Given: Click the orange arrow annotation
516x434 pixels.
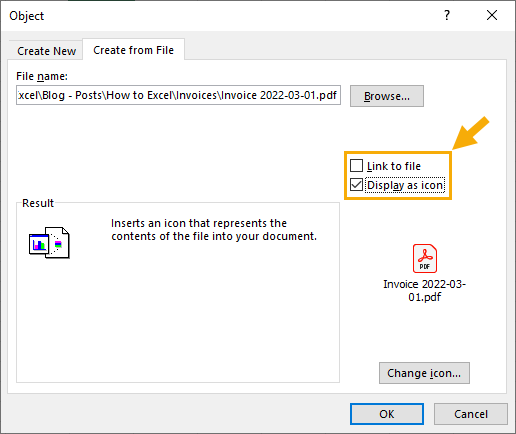Looking at the screenshot, I should (471, 133).
